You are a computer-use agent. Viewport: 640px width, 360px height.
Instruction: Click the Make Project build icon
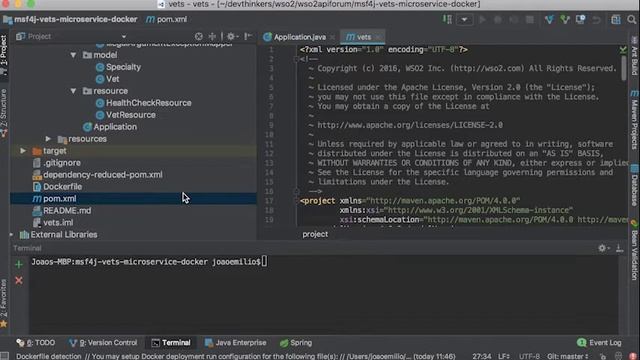[447, 20]
